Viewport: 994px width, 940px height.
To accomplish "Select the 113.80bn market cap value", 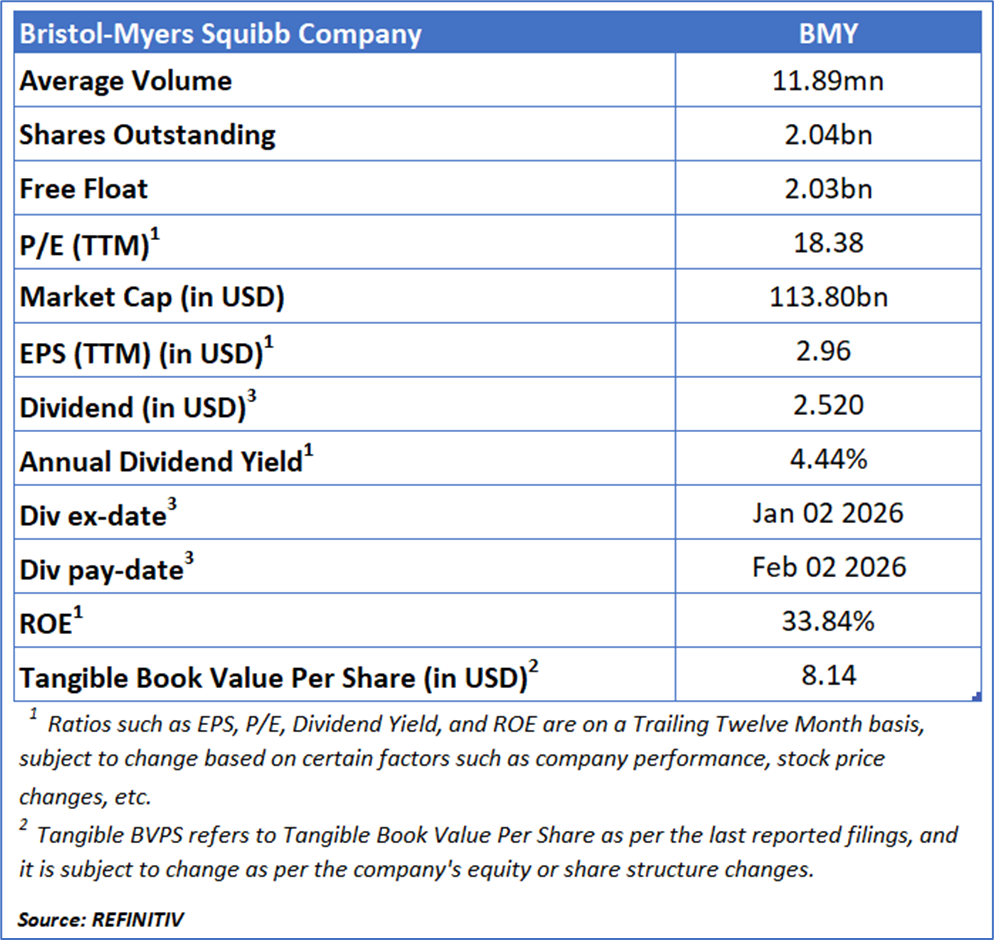I will pyautogui.click(x=827, y=297).
